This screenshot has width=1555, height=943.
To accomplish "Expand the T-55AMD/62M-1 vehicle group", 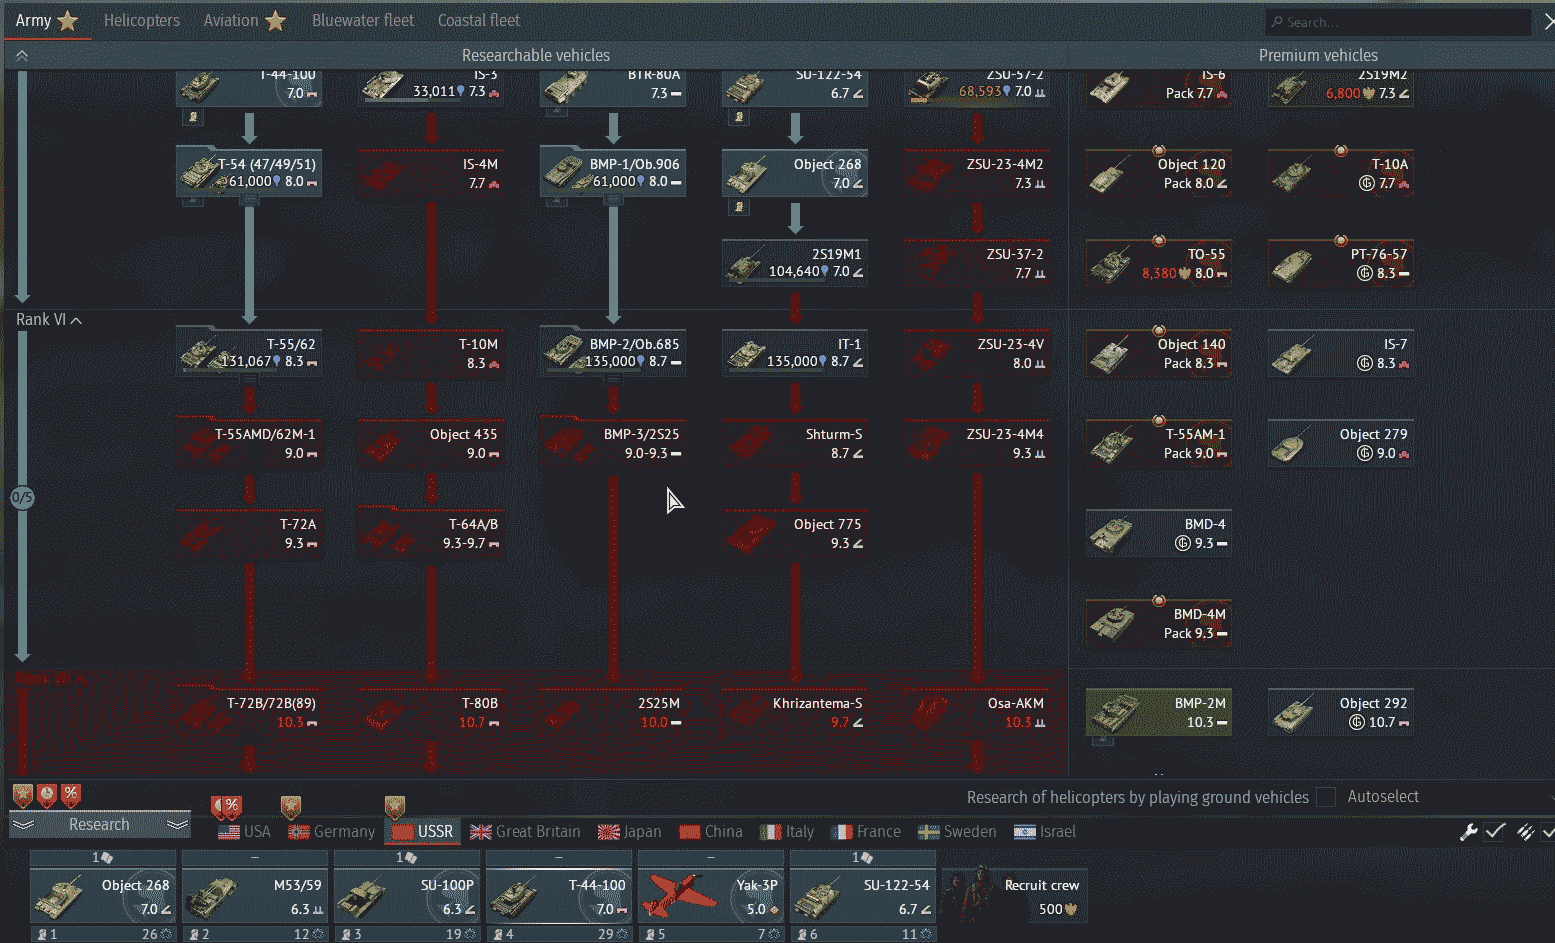I will [249, 443].
